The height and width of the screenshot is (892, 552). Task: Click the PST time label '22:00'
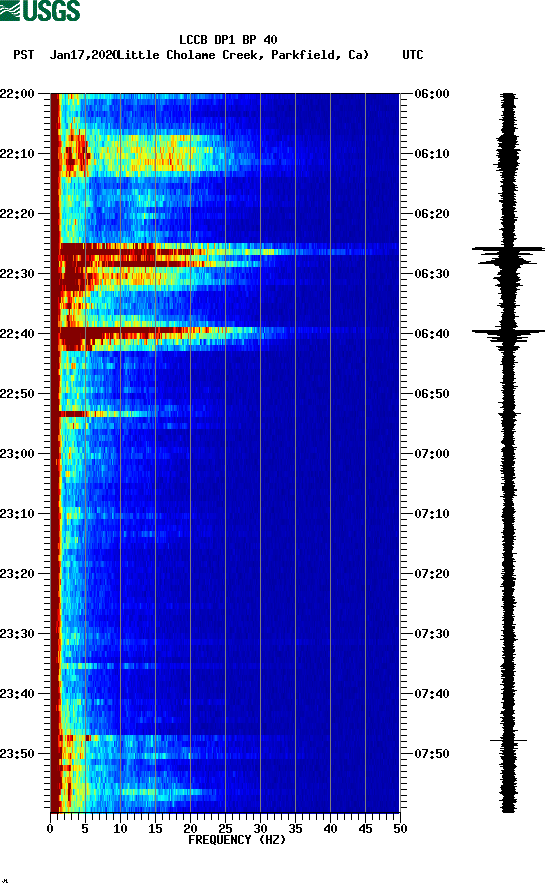[18, 94]
